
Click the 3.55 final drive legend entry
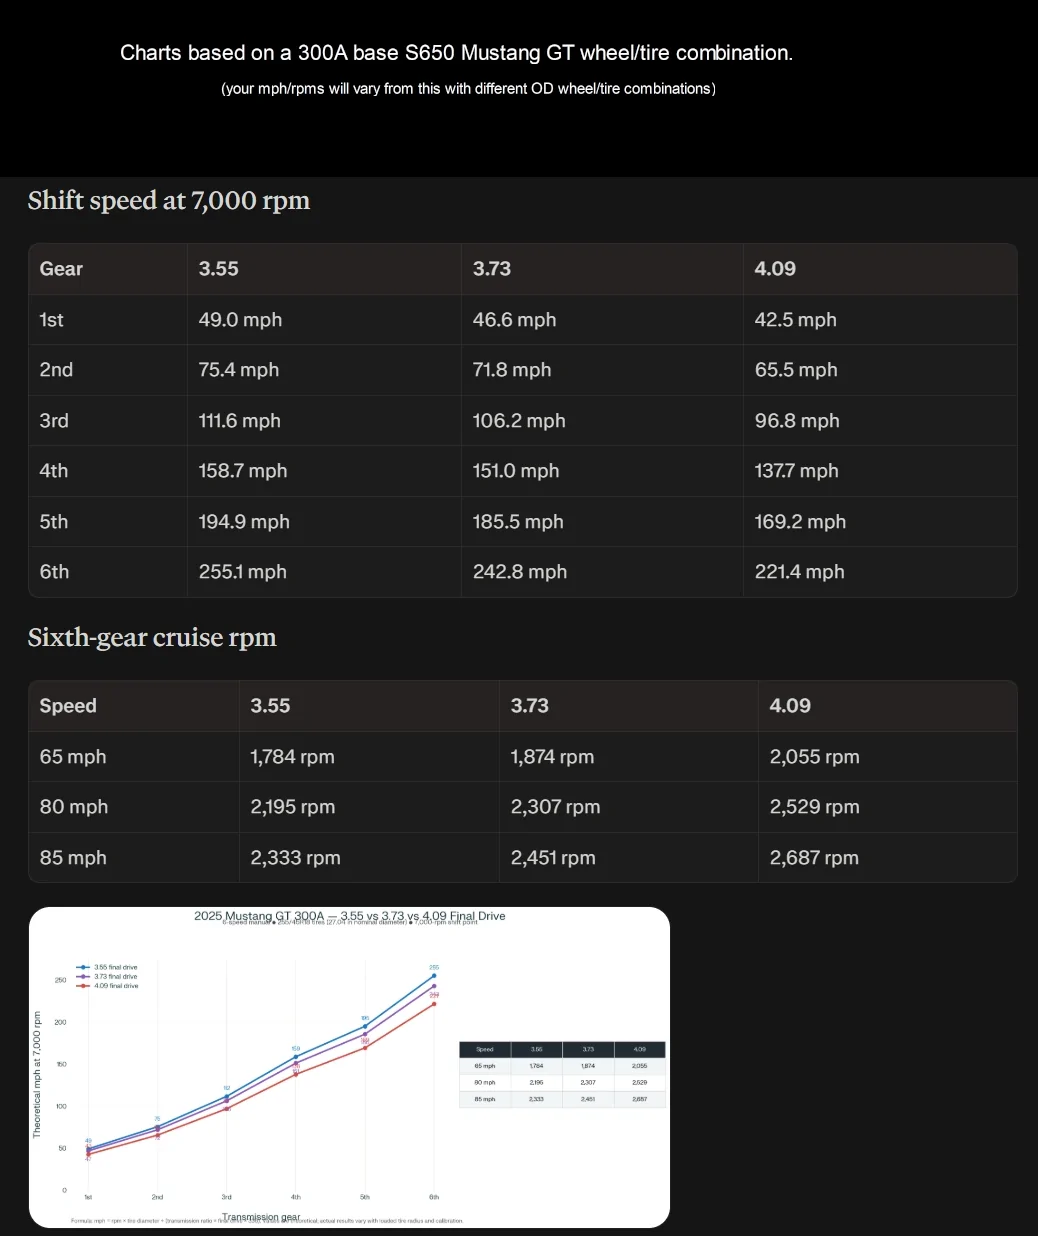(108, 967)
